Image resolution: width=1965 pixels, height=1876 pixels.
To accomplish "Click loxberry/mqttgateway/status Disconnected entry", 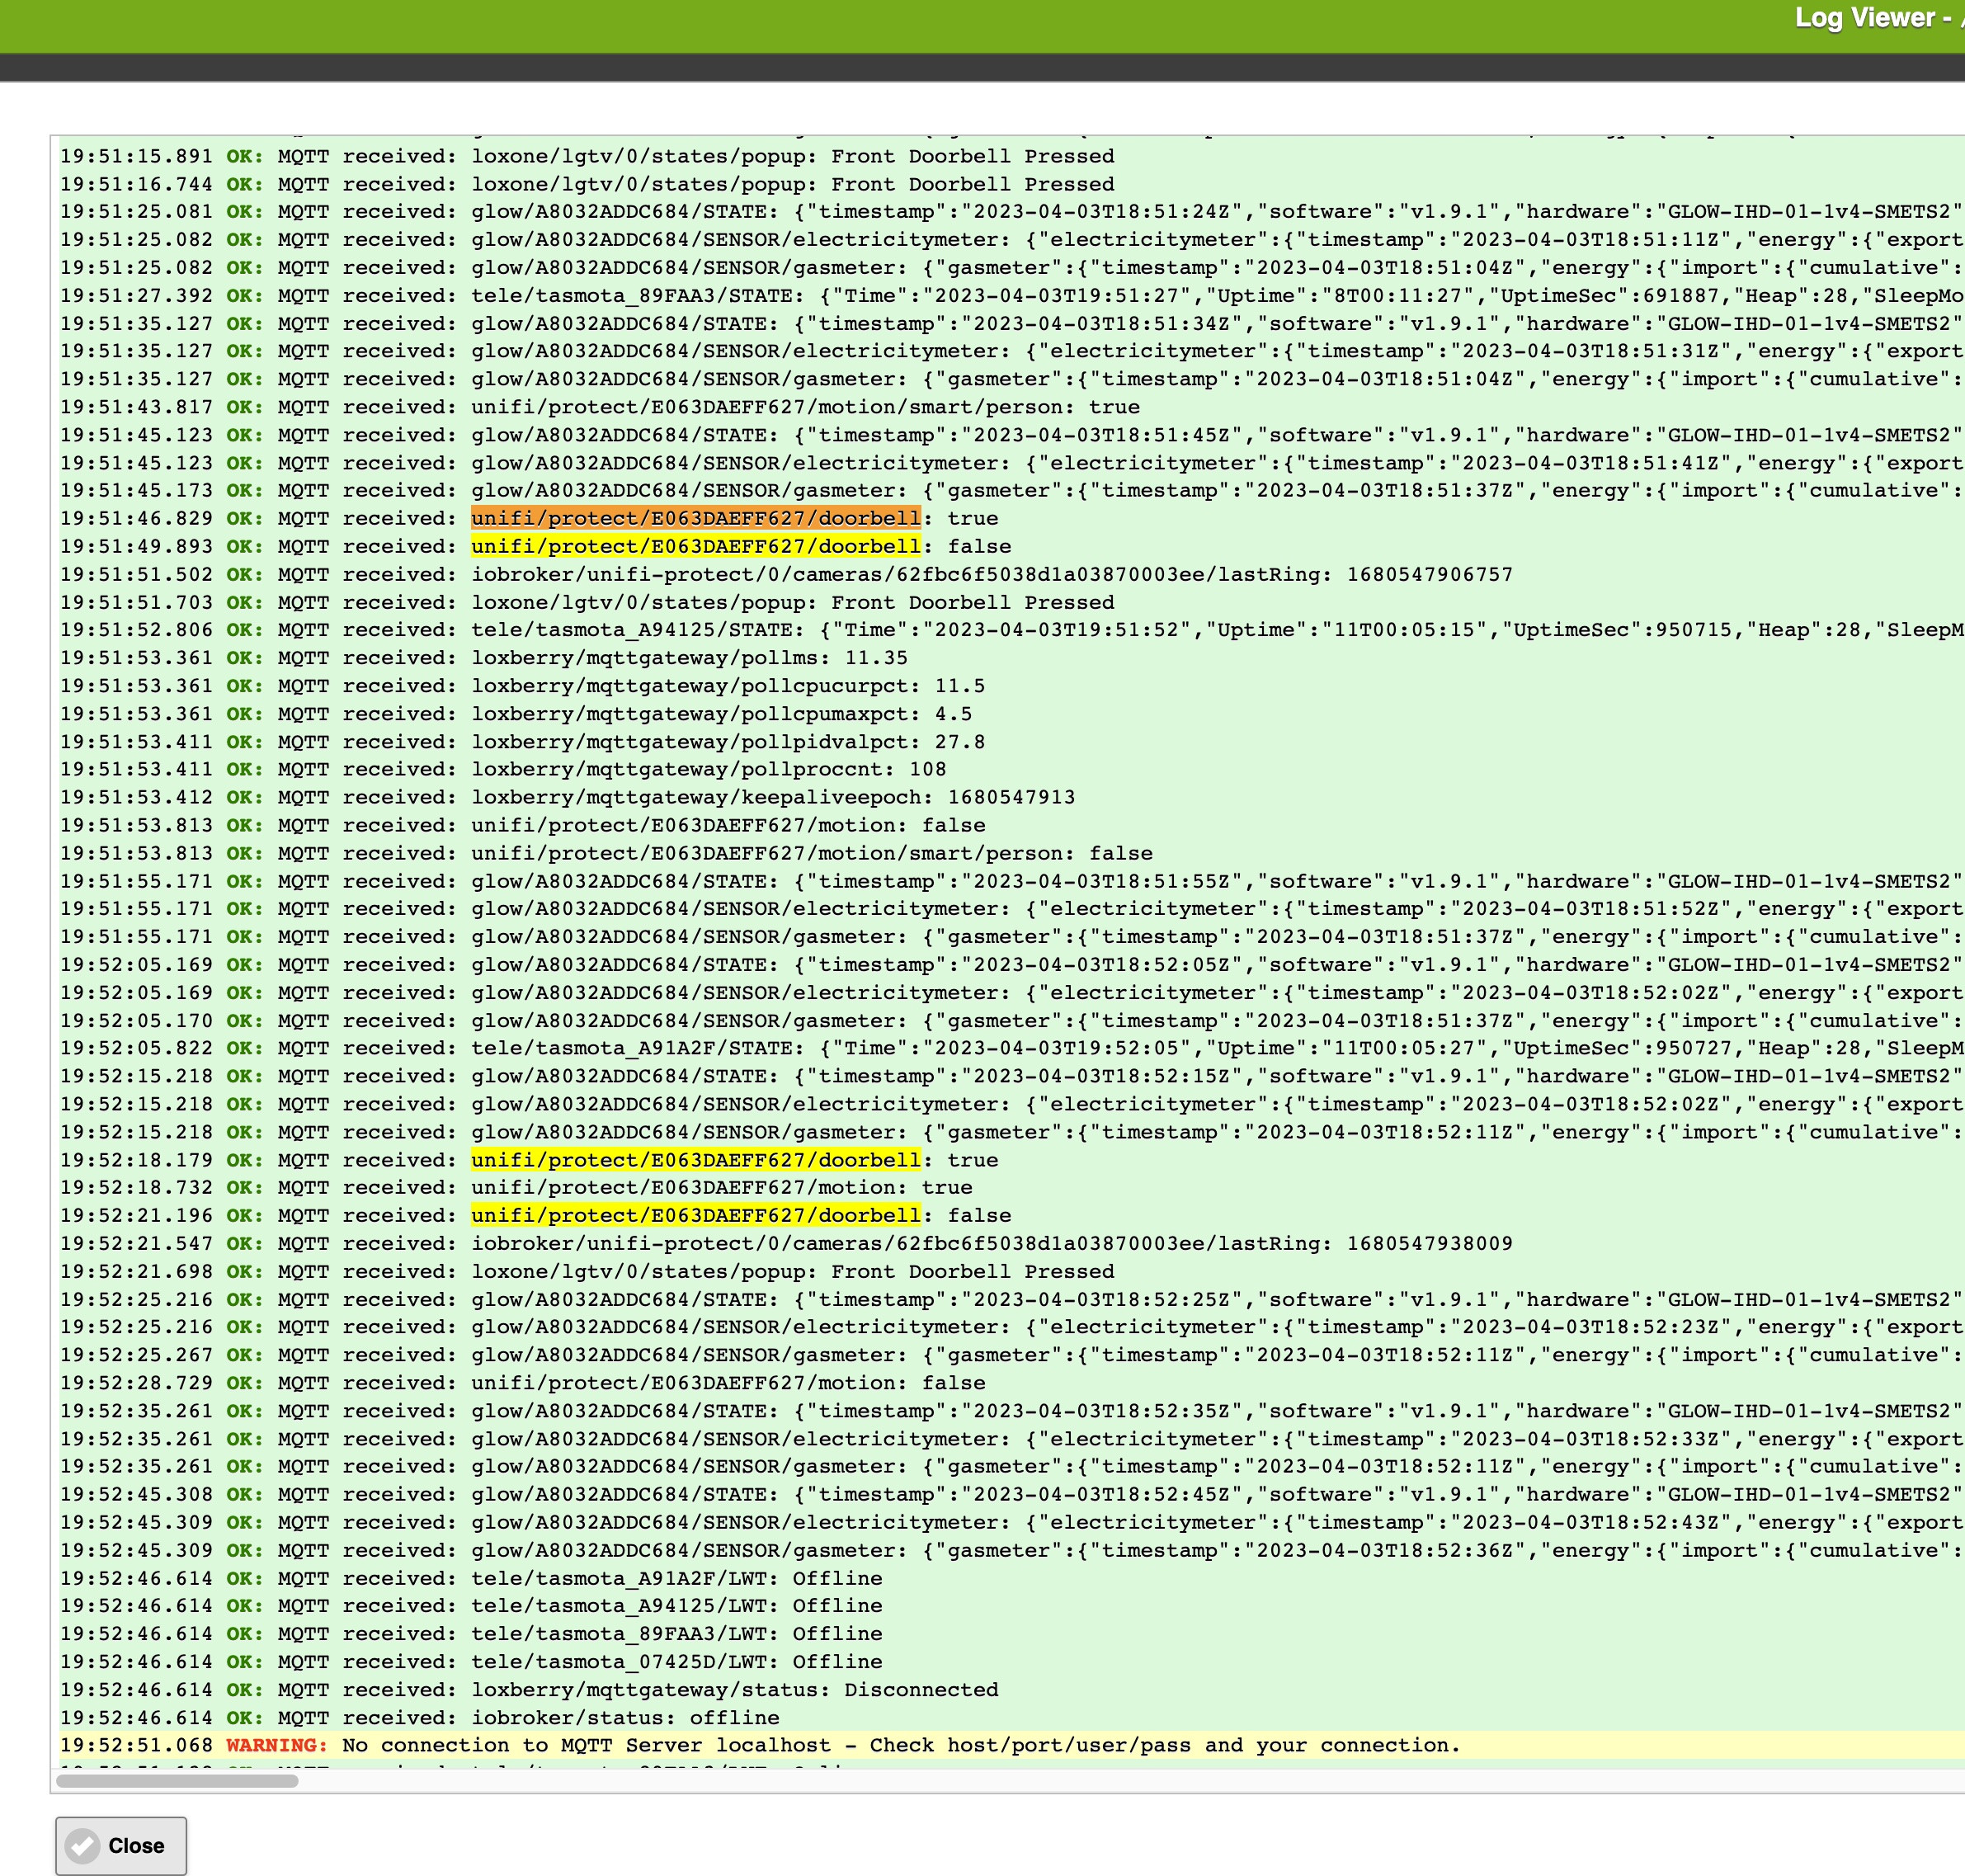I will 734,1689.
